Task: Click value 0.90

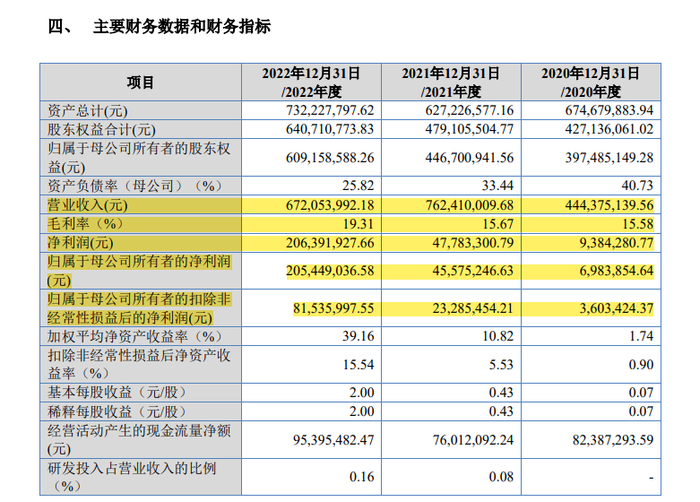Action: tap(641, 364)
